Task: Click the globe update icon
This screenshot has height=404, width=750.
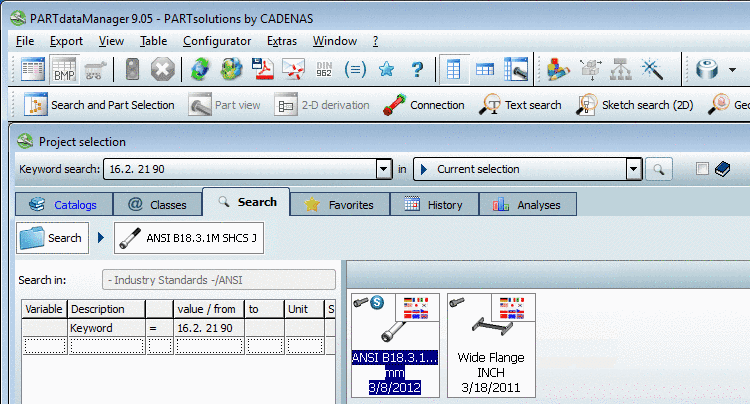Action: (x=232, y=70)
